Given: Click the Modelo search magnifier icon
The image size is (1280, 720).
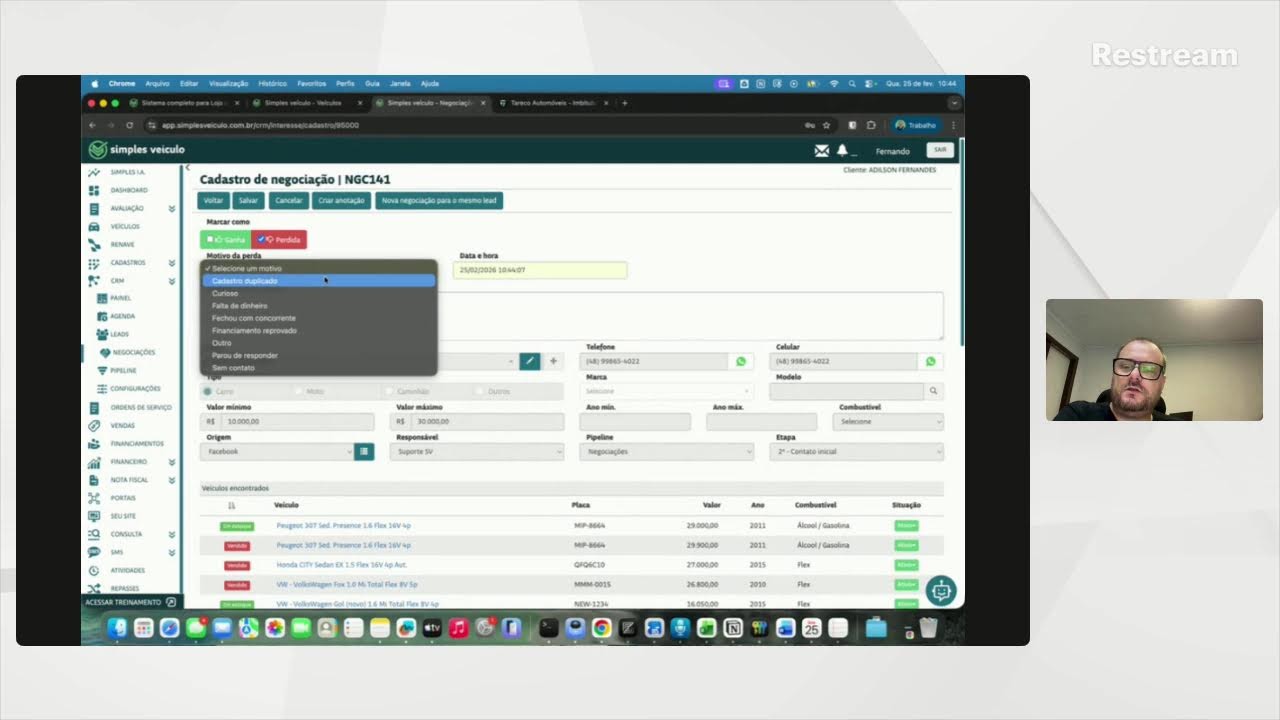Looking at the screenshot, I should tap(933, 391).
